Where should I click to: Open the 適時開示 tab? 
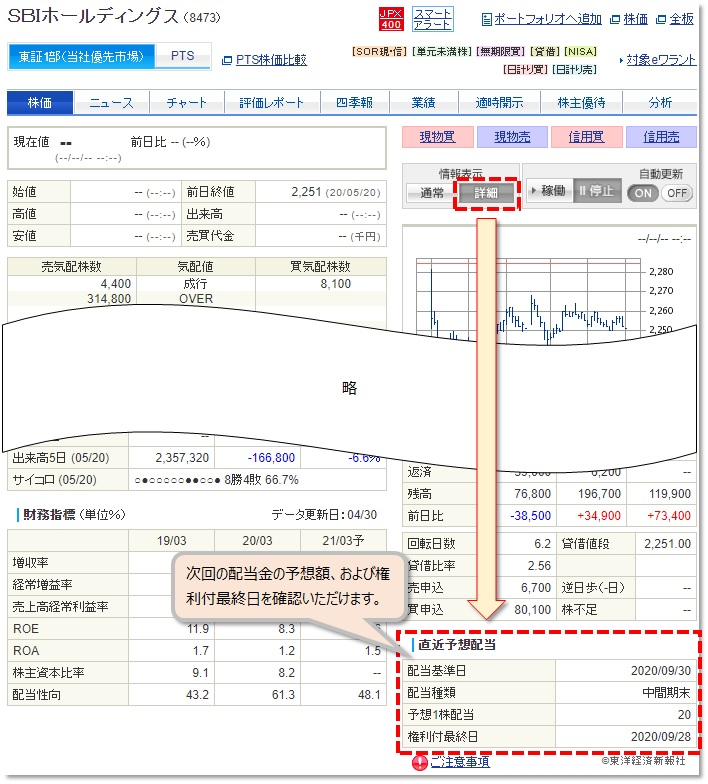[x=499, y=102]
